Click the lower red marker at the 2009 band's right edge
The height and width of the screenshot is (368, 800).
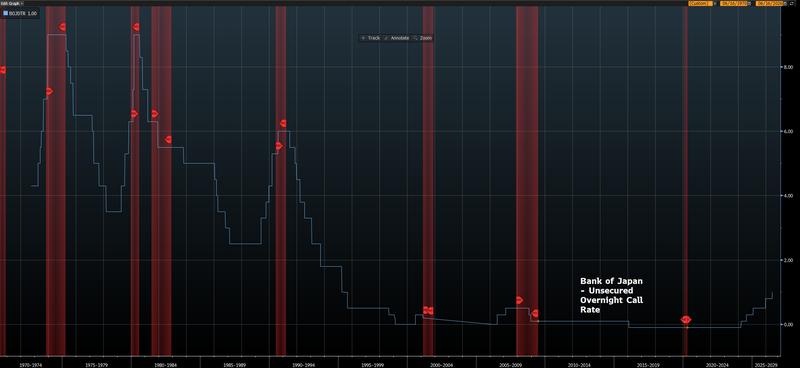535,313
